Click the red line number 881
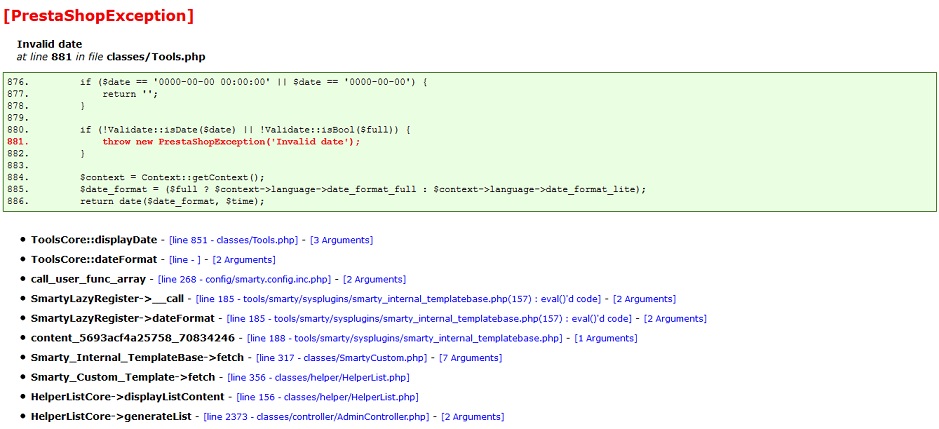 [18, 142]
